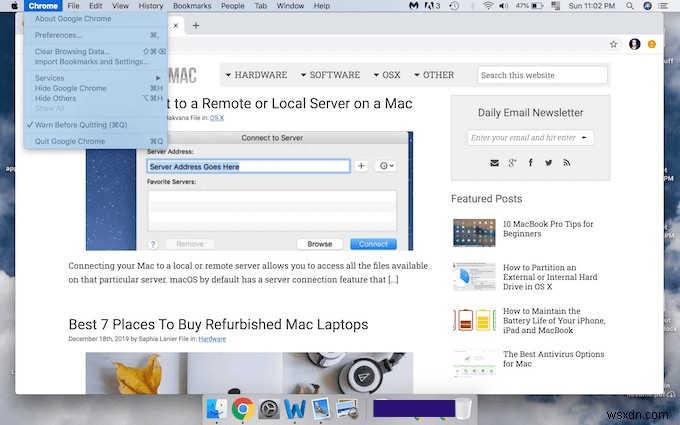Click the blue Connect button
The image size is (680, 425).
(x=373, y=244)
